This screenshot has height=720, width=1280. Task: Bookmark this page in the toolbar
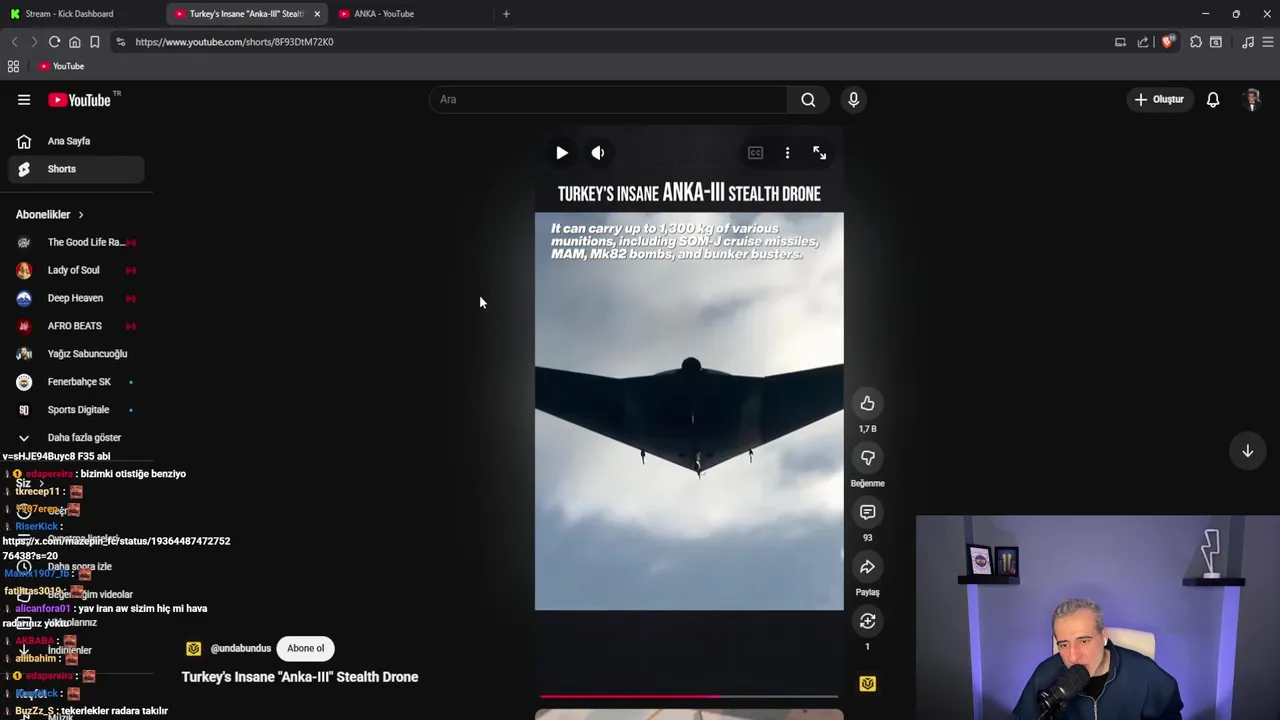(94, 42)
